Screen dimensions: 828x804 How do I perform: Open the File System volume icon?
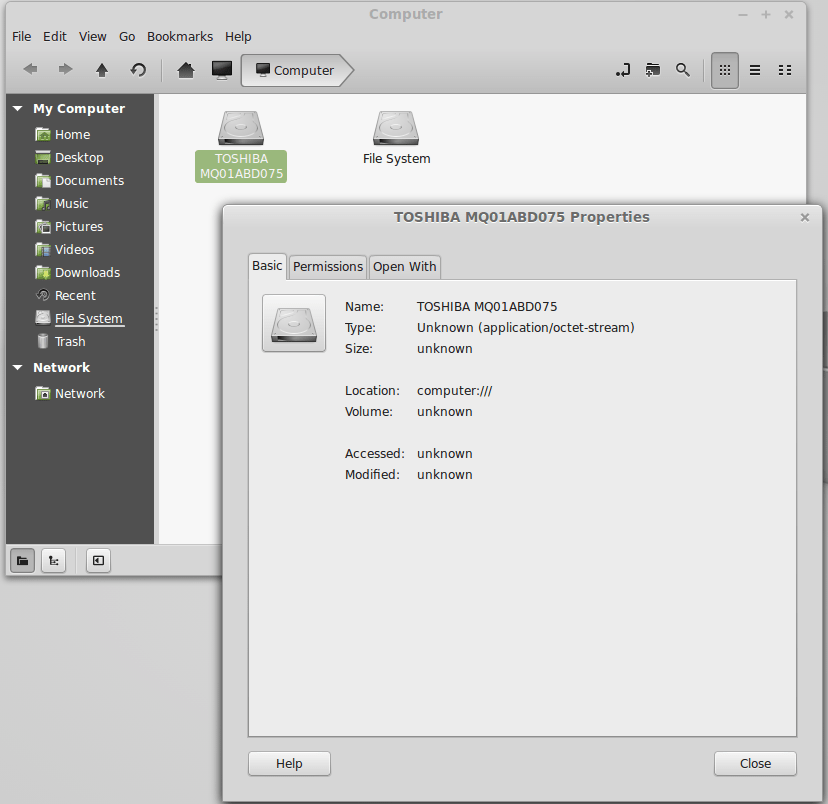pos(396,130)
